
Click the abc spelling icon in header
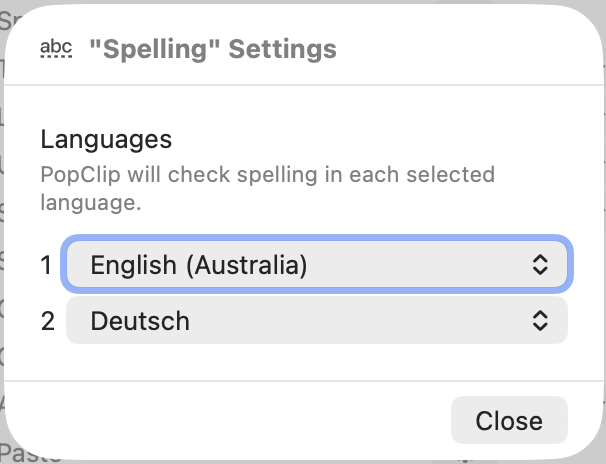(56, 49)
